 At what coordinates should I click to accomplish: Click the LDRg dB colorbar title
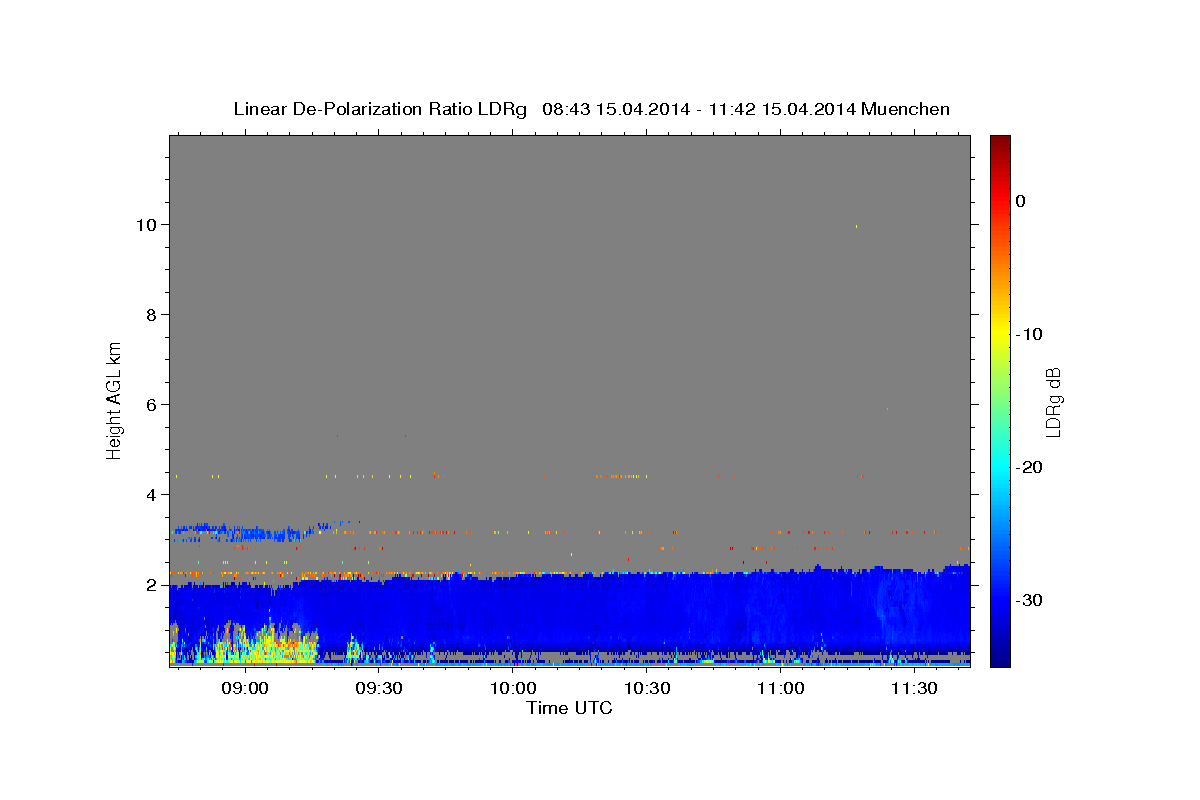click(x=1053, y=402)
